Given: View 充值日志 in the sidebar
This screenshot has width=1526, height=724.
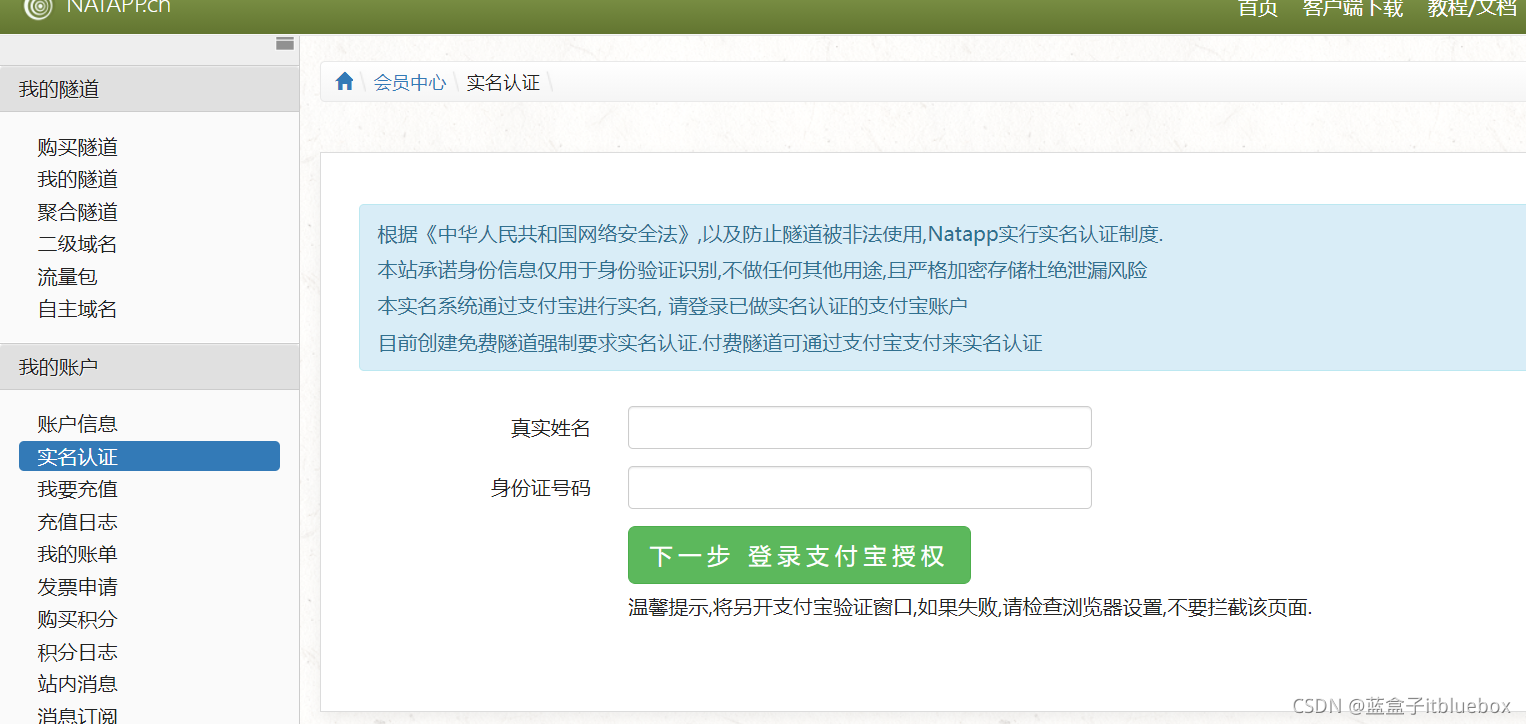Looking at the screenshot, I should [78, 522].
